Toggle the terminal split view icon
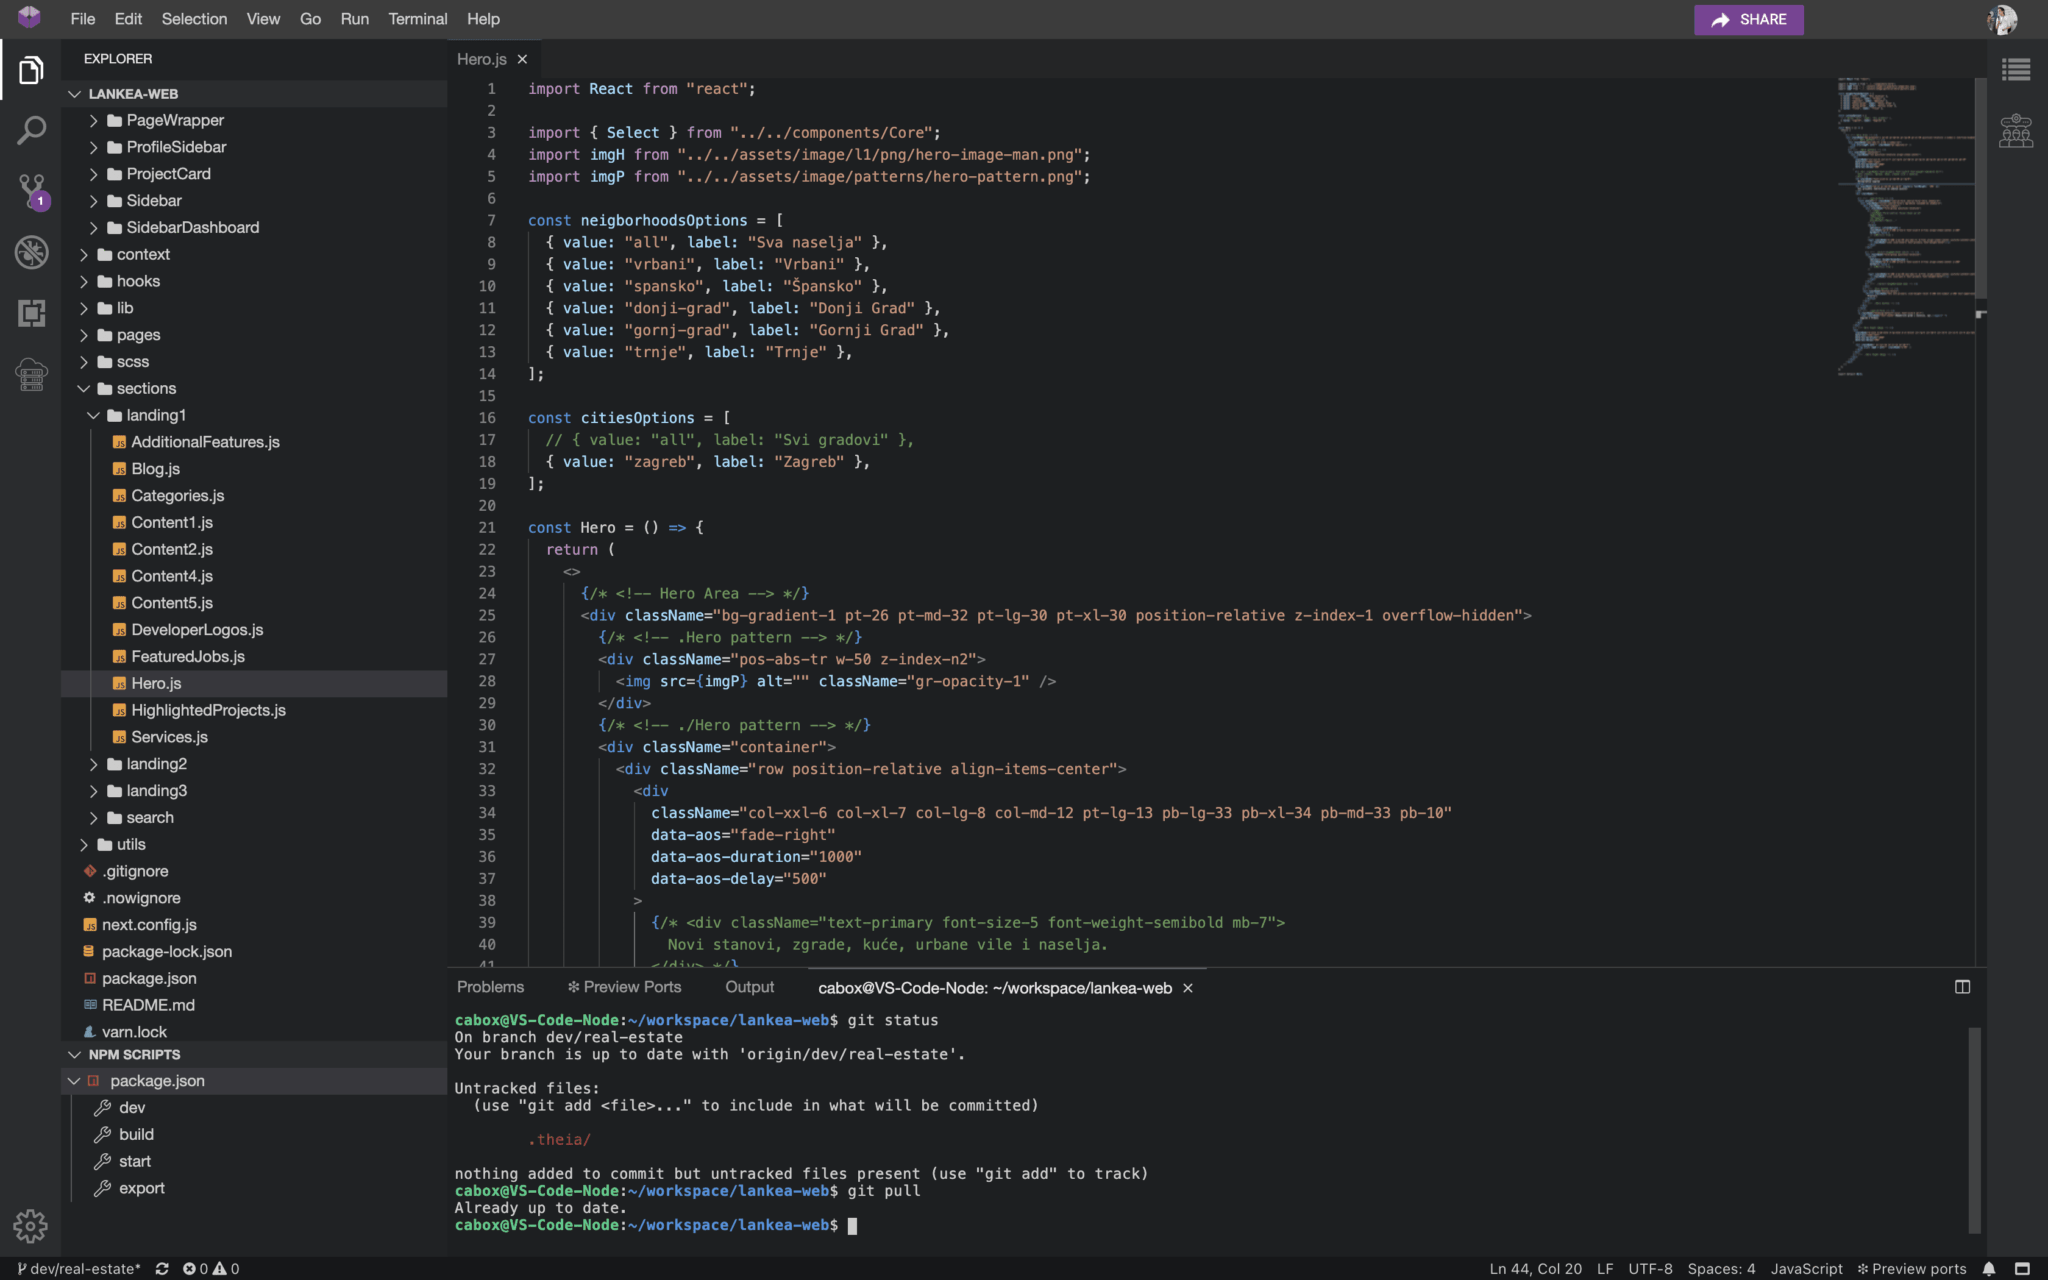 pos(1960,986)
